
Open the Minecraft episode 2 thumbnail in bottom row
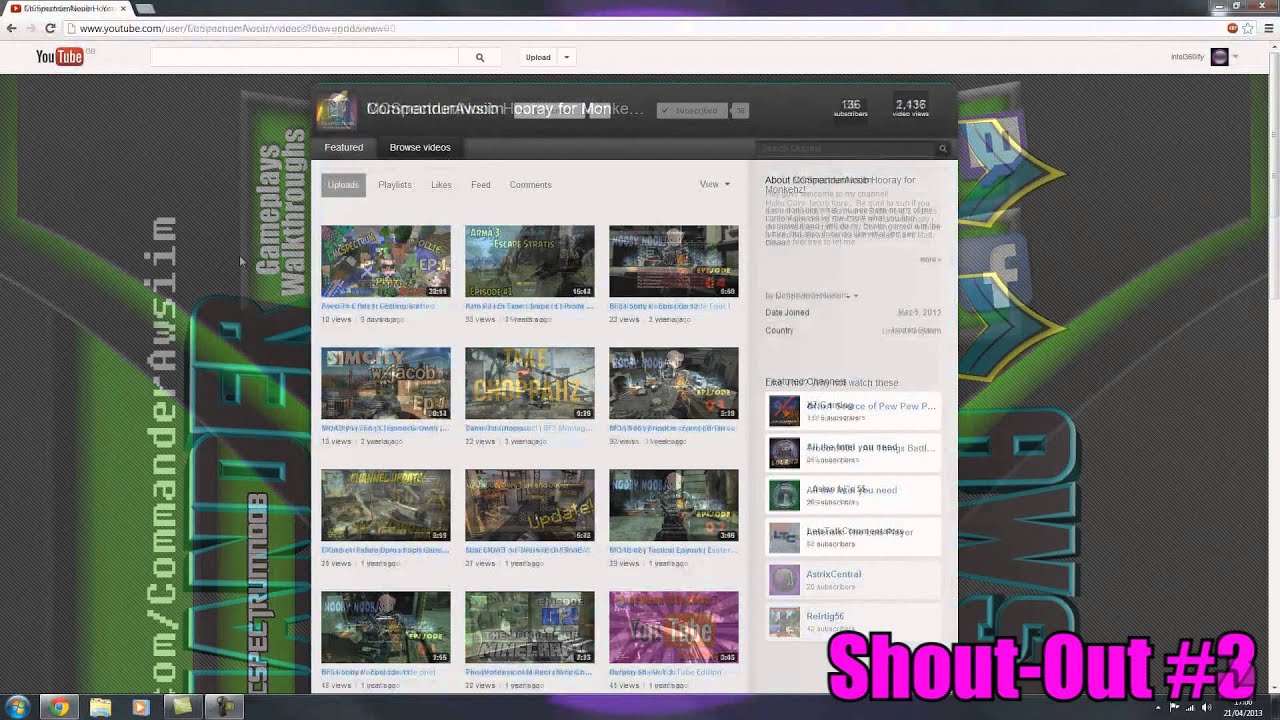coord(530,627)
